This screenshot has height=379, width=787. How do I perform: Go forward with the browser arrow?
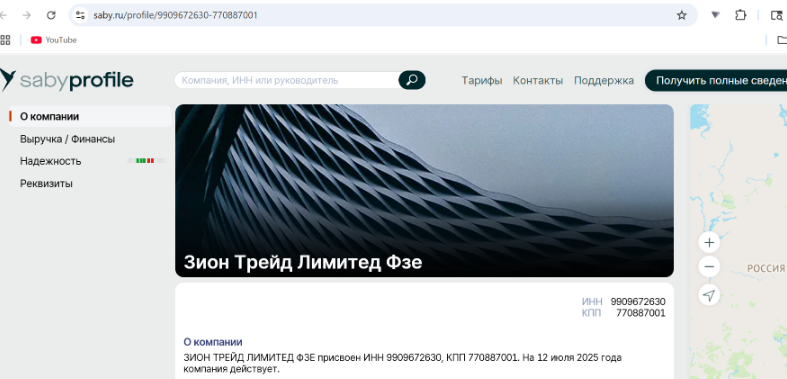coord(27,15)
